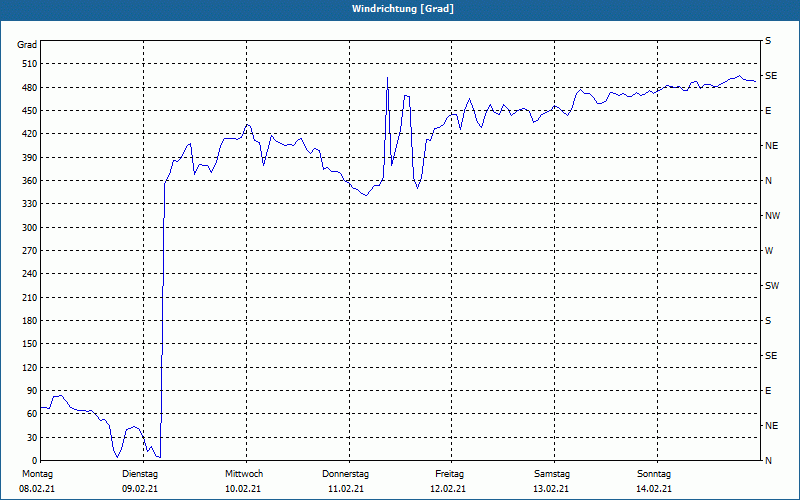This screenshot has height=500, width=800.
Task: Select the date 11.02.21
Action: coord(346,489)
